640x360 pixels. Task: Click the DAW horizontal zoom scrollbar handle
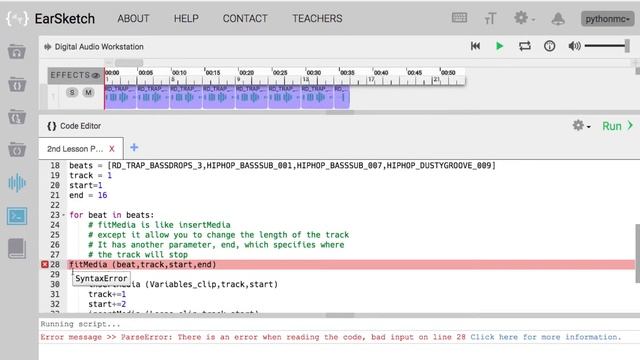coord(129,62)
